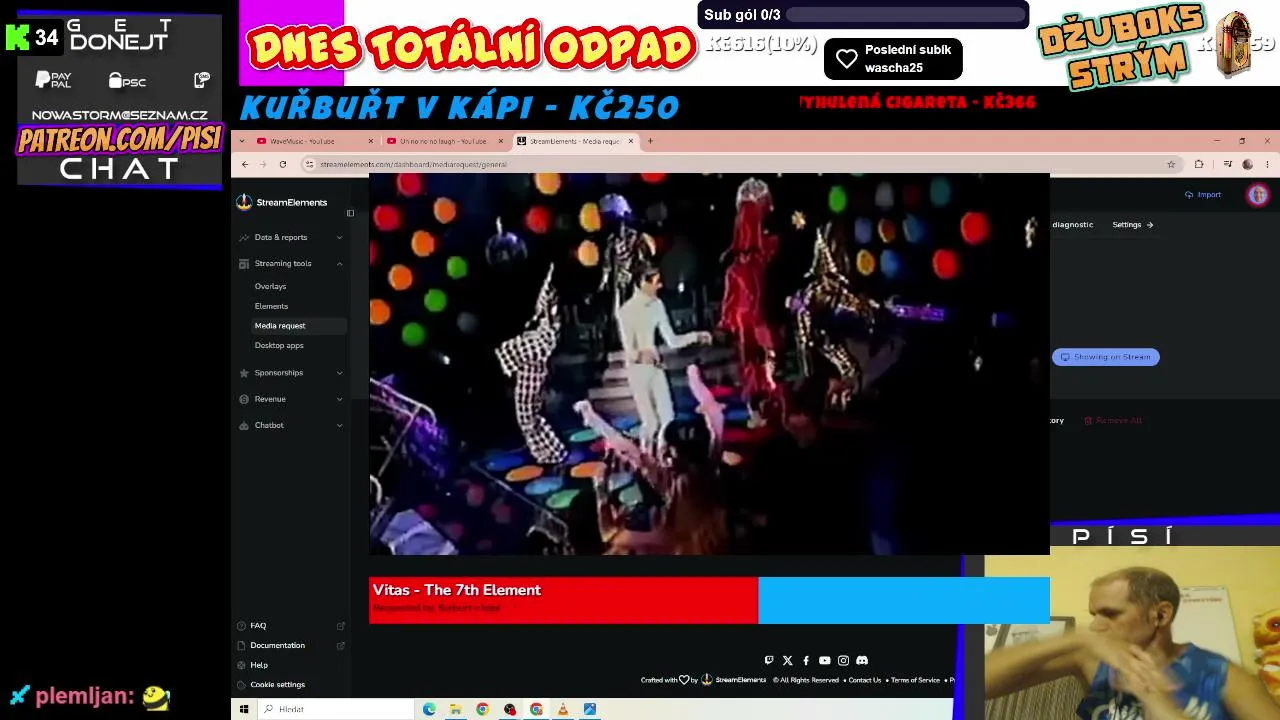Click the Data & reports chart icon
1280x720 pixels.
(x=244, y=237)
